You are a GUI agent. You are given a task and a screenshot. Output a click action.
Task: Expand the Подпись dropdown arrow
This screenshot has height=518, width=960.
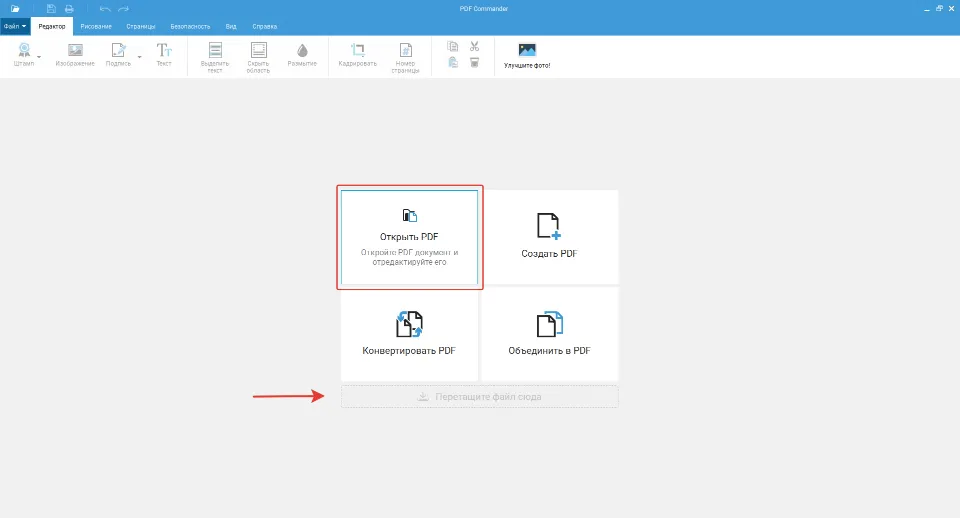pyautogui.click(x=140, y=57)
